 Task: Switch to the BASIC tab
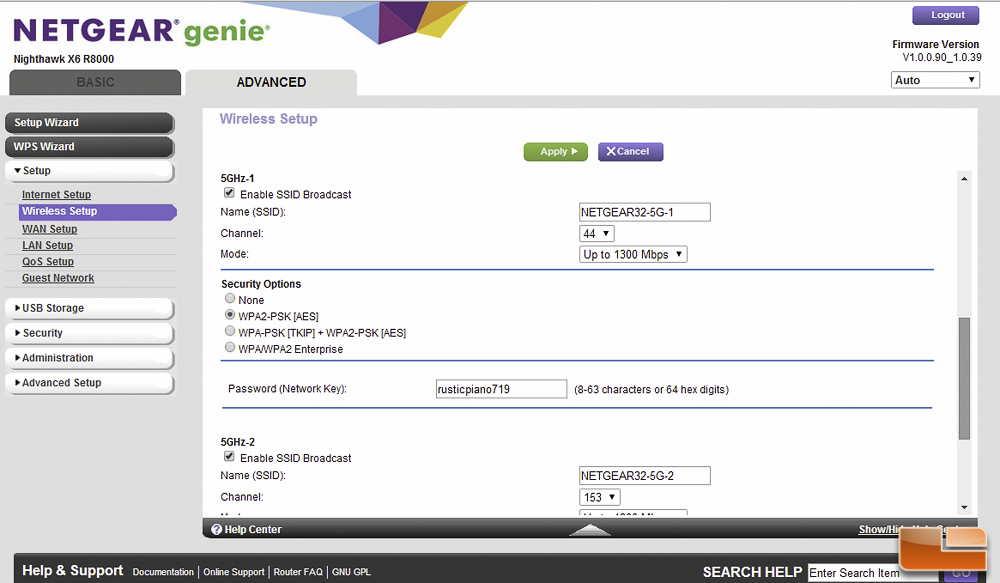pyautogui.click(x=95, y=82)
